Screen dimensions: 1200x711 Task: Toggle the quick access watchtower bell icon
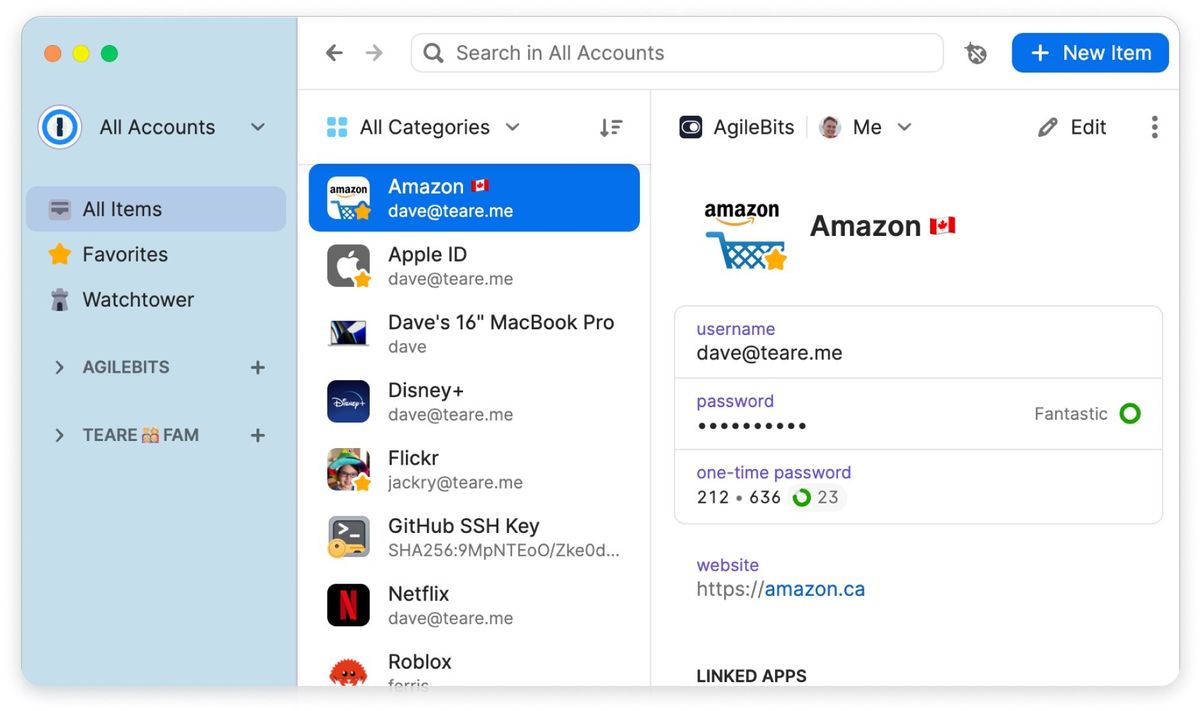coord(975,53)
